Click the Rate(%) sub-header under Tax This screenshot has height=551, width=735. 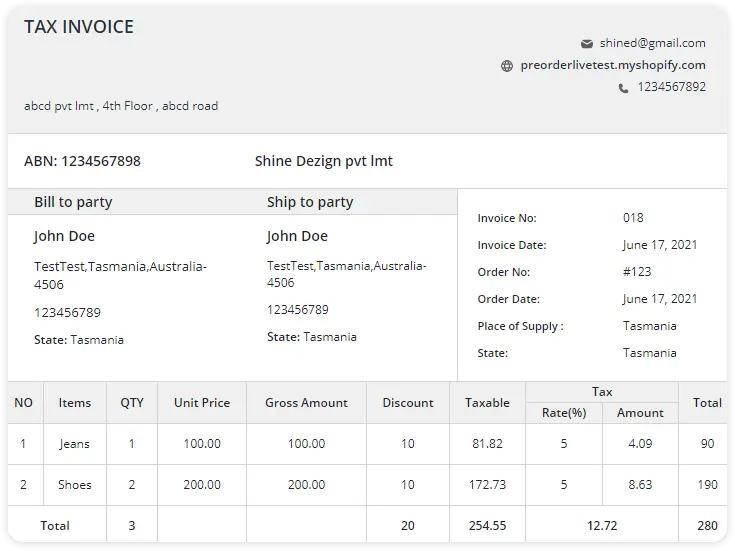click(x=563, y=413)
